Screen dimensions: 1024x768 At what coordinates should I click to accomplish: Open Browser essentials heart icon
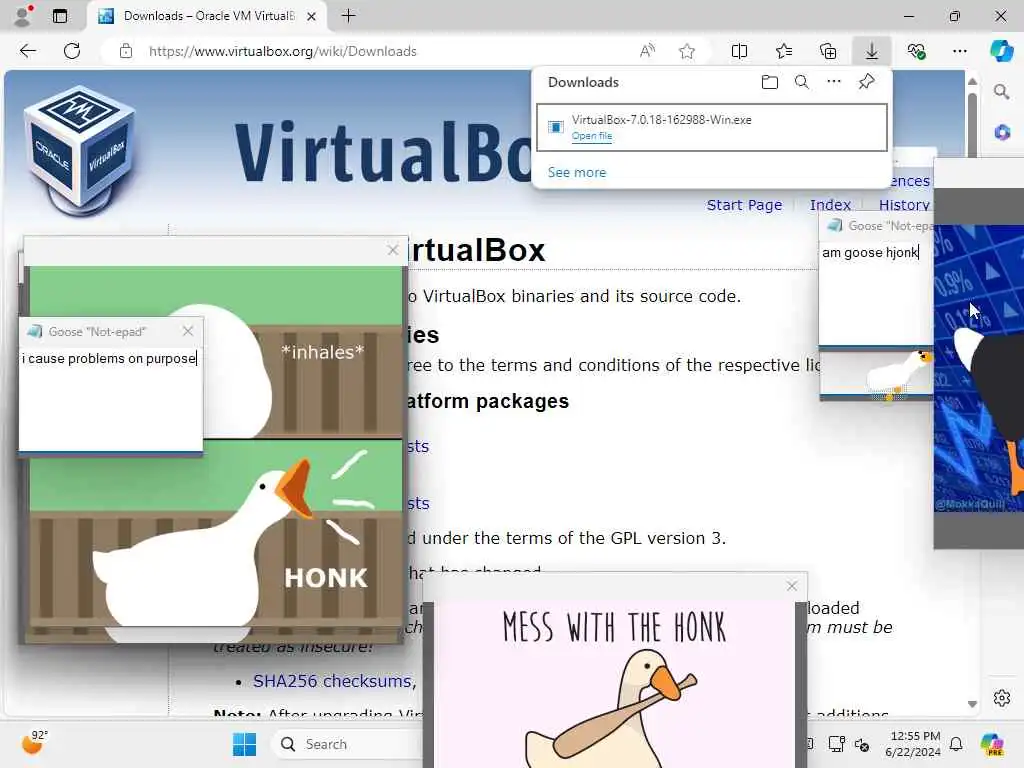(916, 51)
